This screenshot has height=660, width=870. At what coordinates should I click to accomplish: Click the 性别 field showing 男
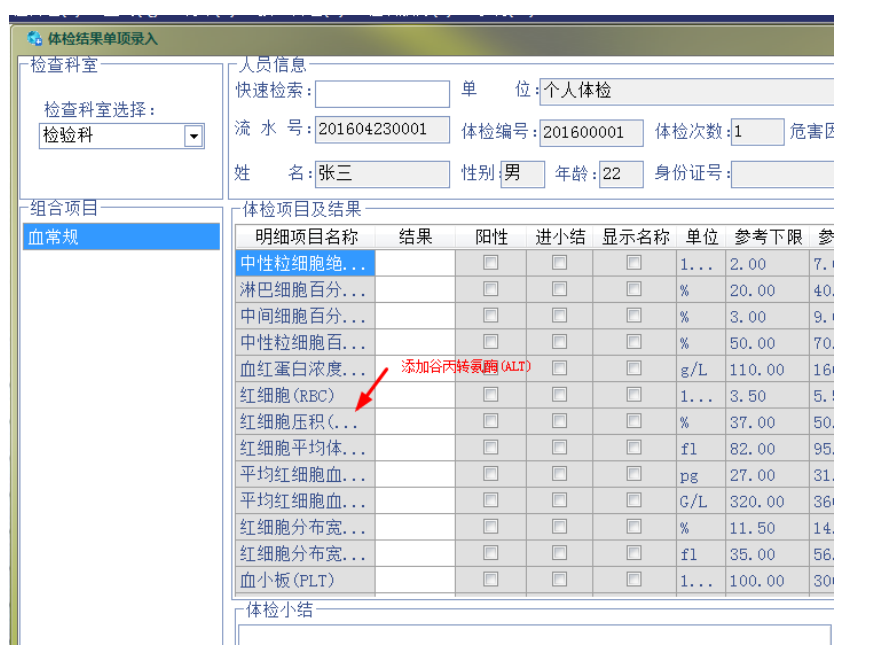[x=522, y=174]
